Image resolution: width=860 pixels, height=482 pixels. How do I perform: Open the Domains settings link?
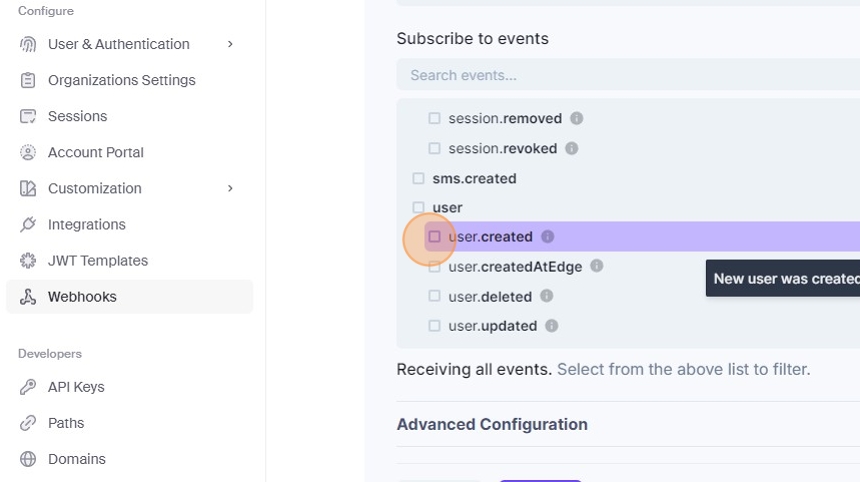pos(76,459)
